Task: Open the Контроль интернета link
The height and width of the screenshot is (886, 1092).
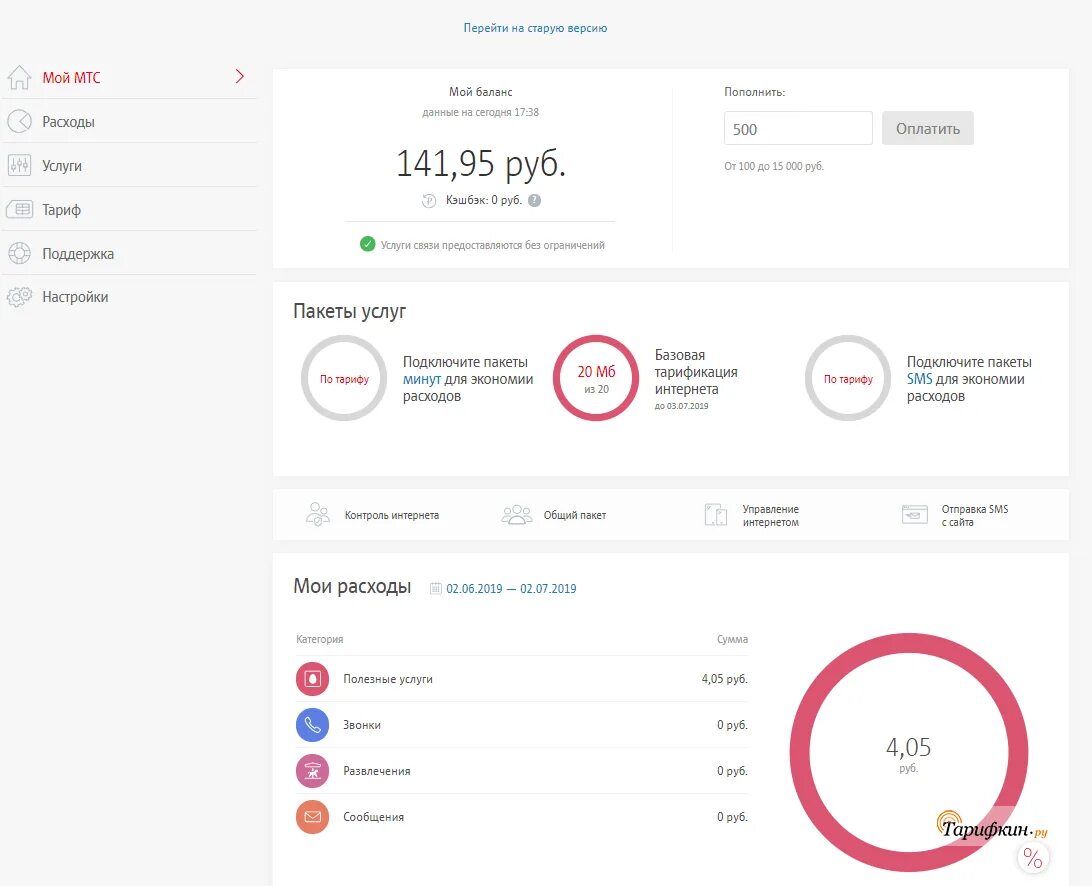Action: point(391,515)
